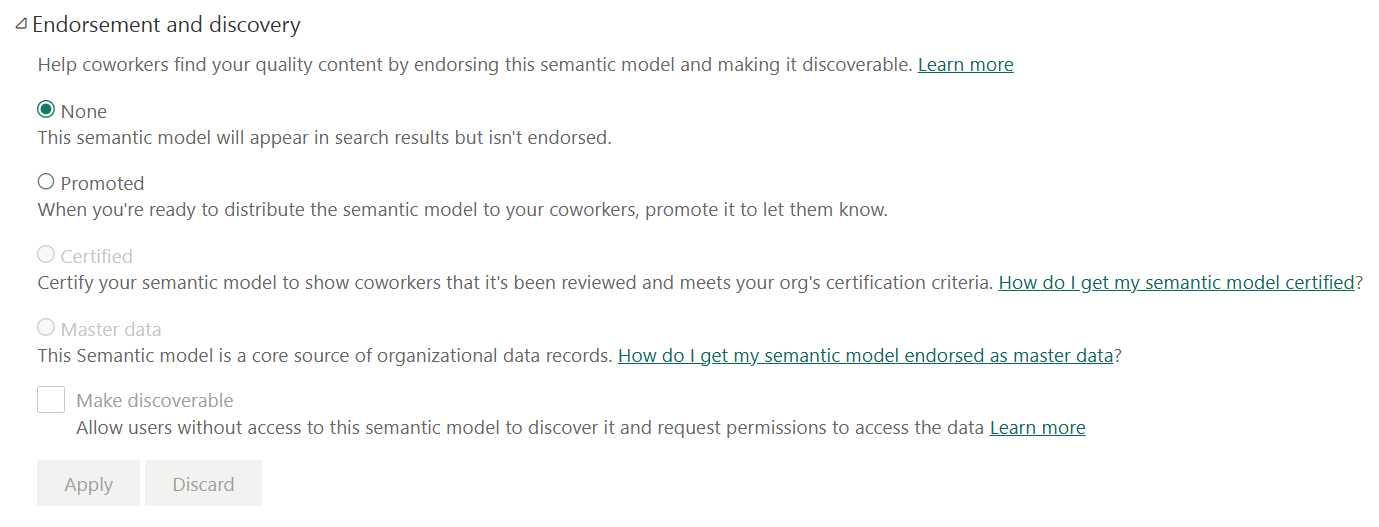Open 'endorsed as master data' help link
The height and width of the screenshot is (527, 1379).
pos(865,356)
